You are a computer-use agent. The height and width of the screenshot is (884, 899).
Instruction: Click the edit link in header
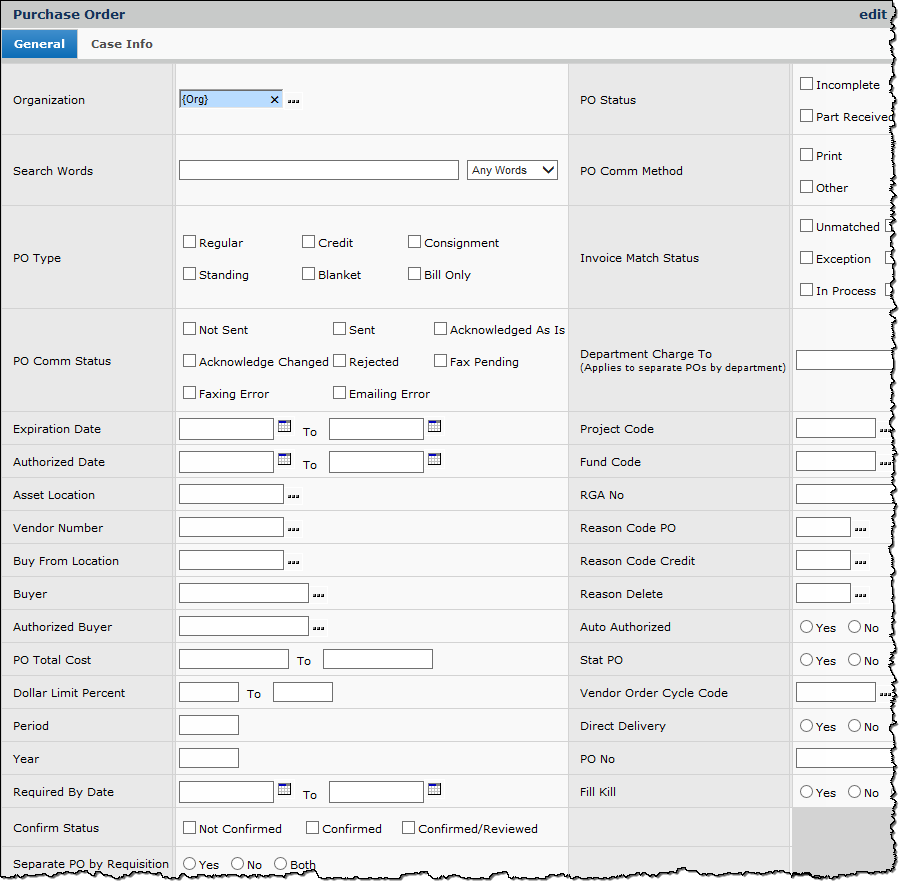[x=872, y=14]
